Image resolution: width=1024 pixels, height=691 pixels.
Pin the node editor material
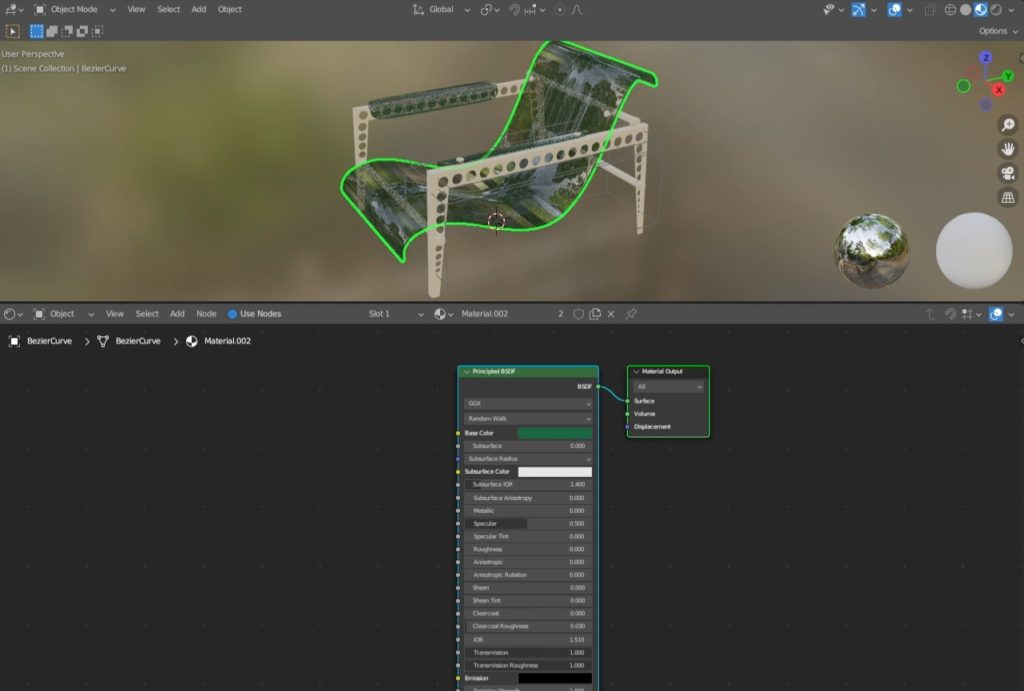(631, 314)
